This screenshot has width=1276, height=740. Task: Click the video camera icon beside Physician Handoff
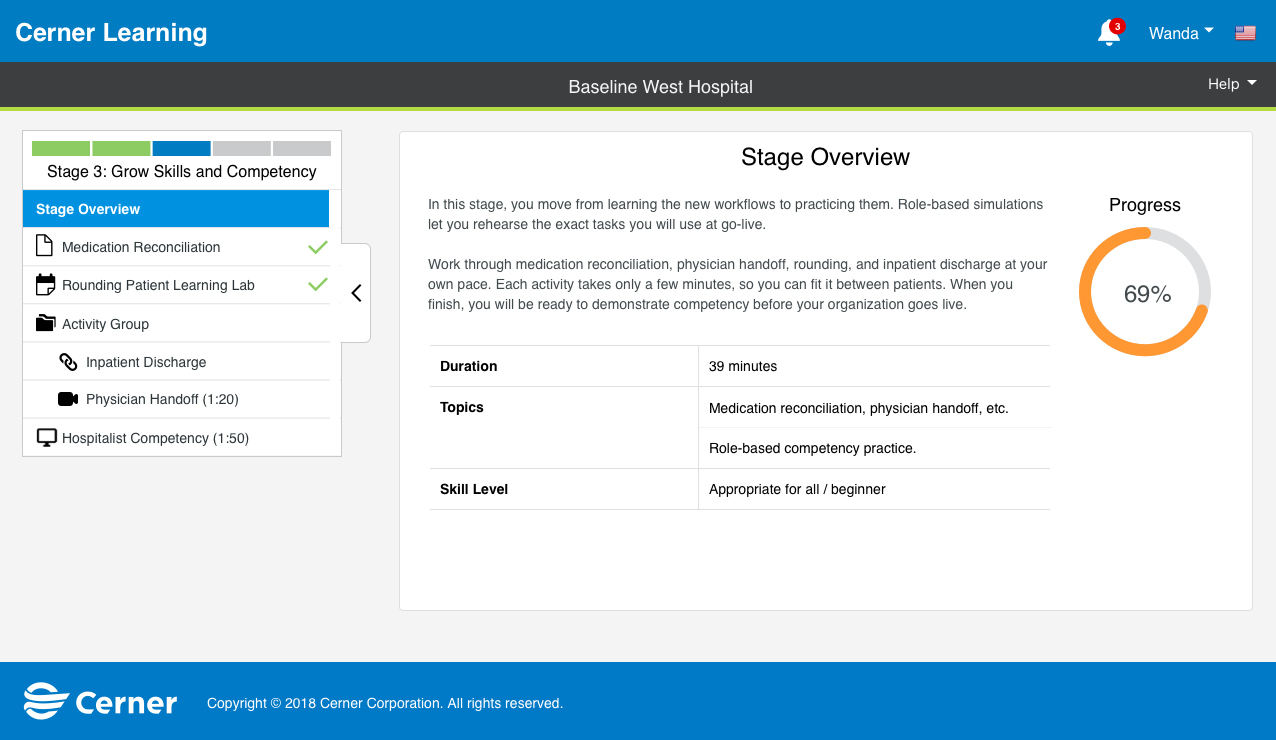click(x=68, y=399)
